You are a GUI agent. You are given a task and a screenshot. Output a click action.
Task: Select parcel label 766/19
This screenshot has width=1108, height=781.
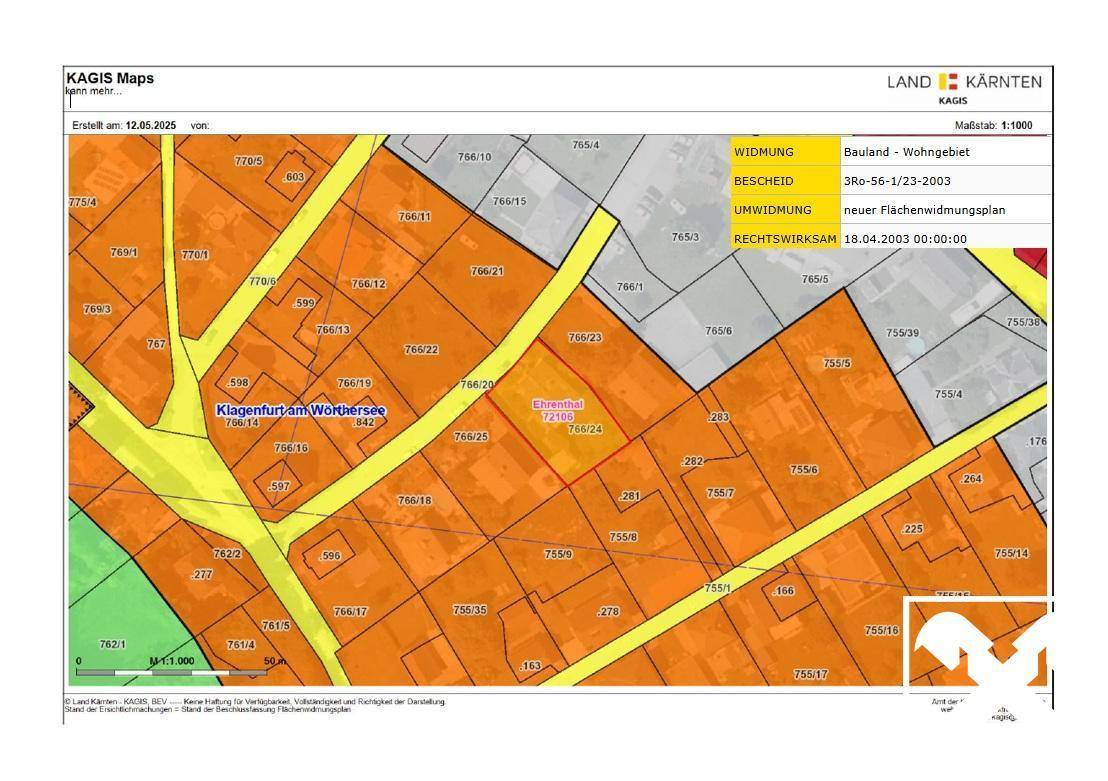(x=354, y=383)
